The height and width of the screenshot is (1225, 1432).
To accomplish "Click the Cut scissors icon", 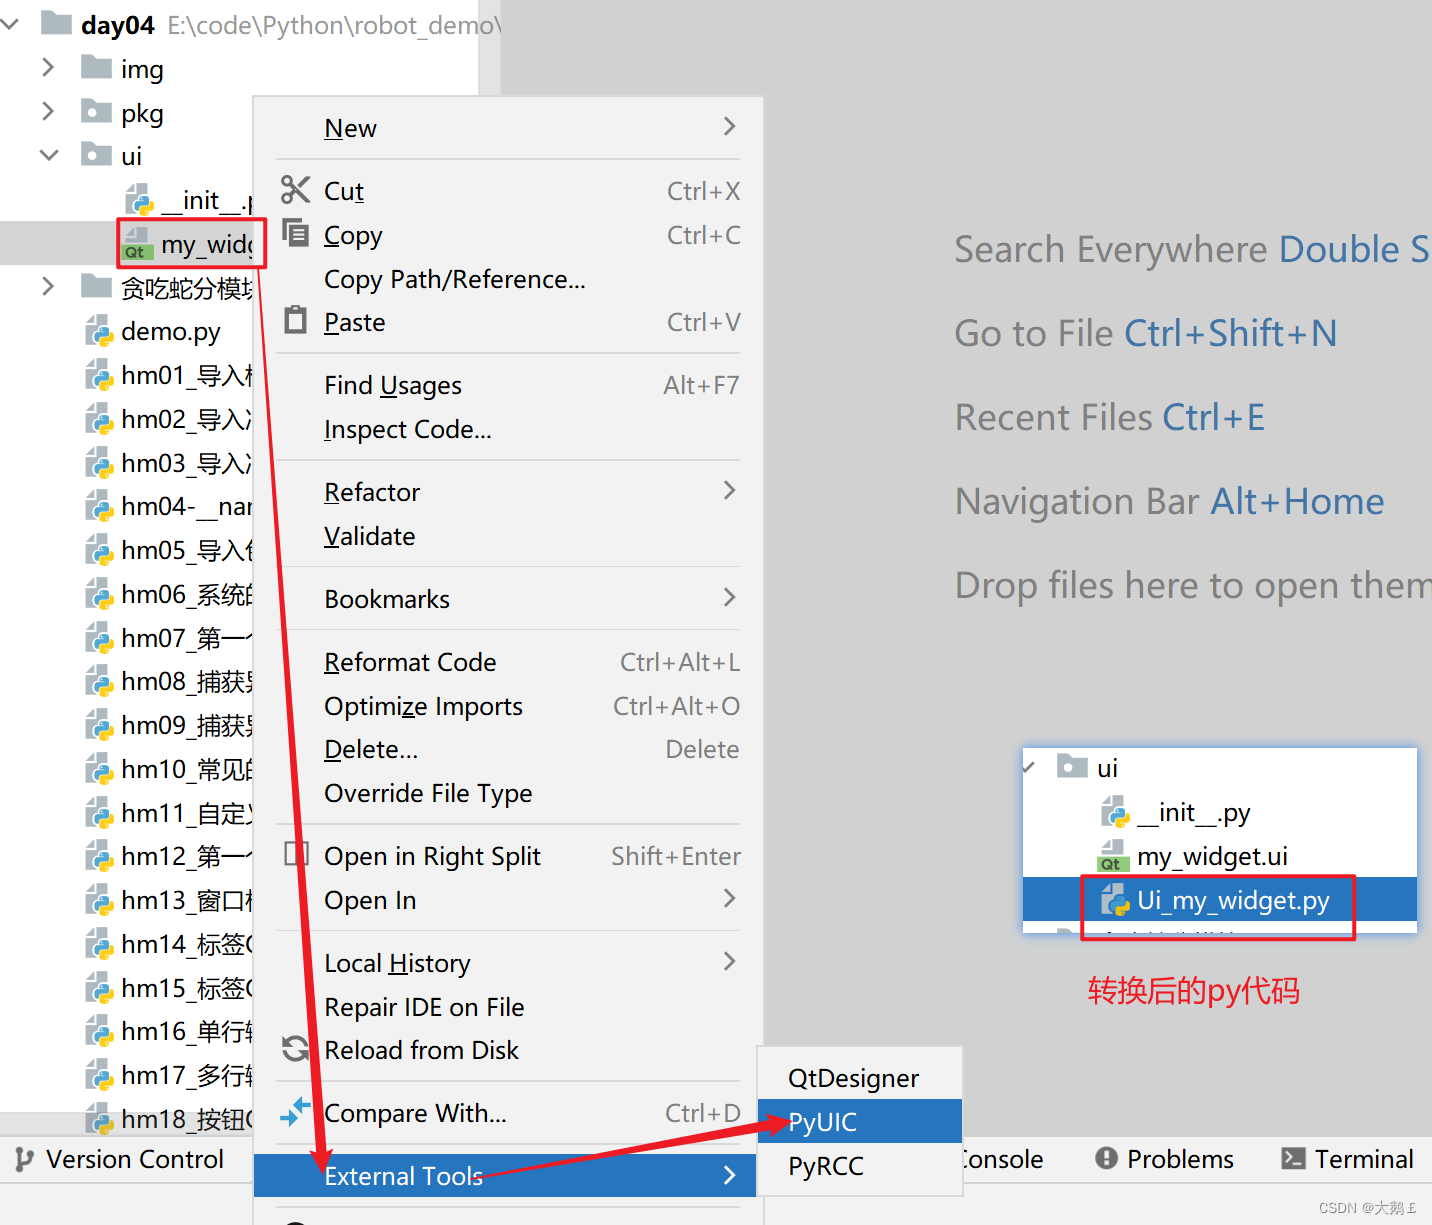I will [295, 189].
